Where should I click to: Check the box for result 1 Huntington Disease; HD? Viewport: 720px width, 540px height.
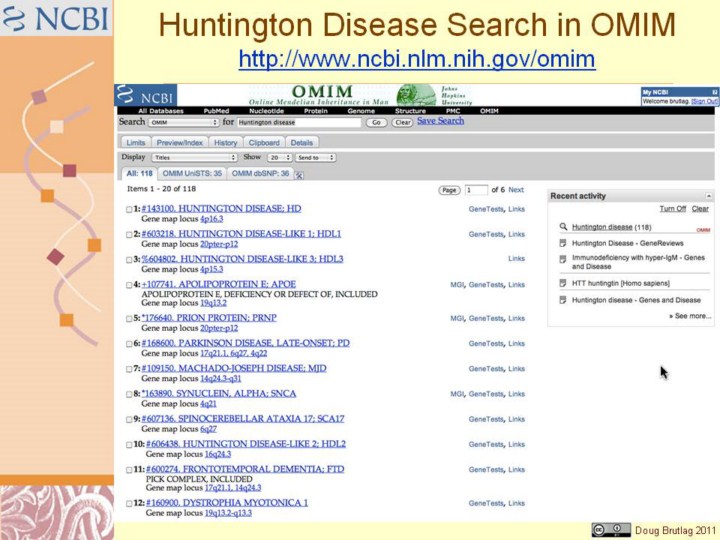click(129, 209)
